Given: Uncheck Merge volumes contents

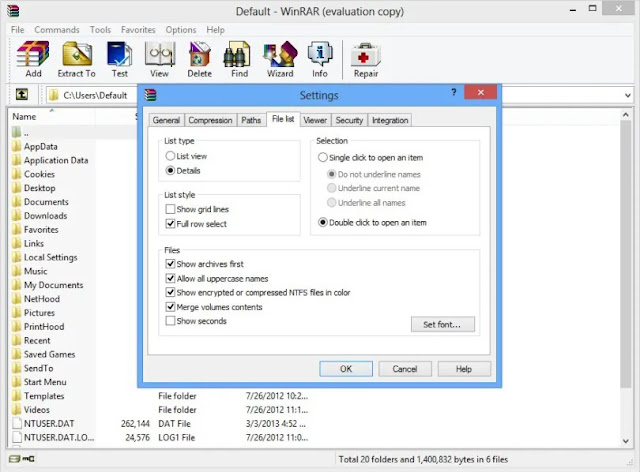Looking at the screenshot, I should [x=170, y=307].
